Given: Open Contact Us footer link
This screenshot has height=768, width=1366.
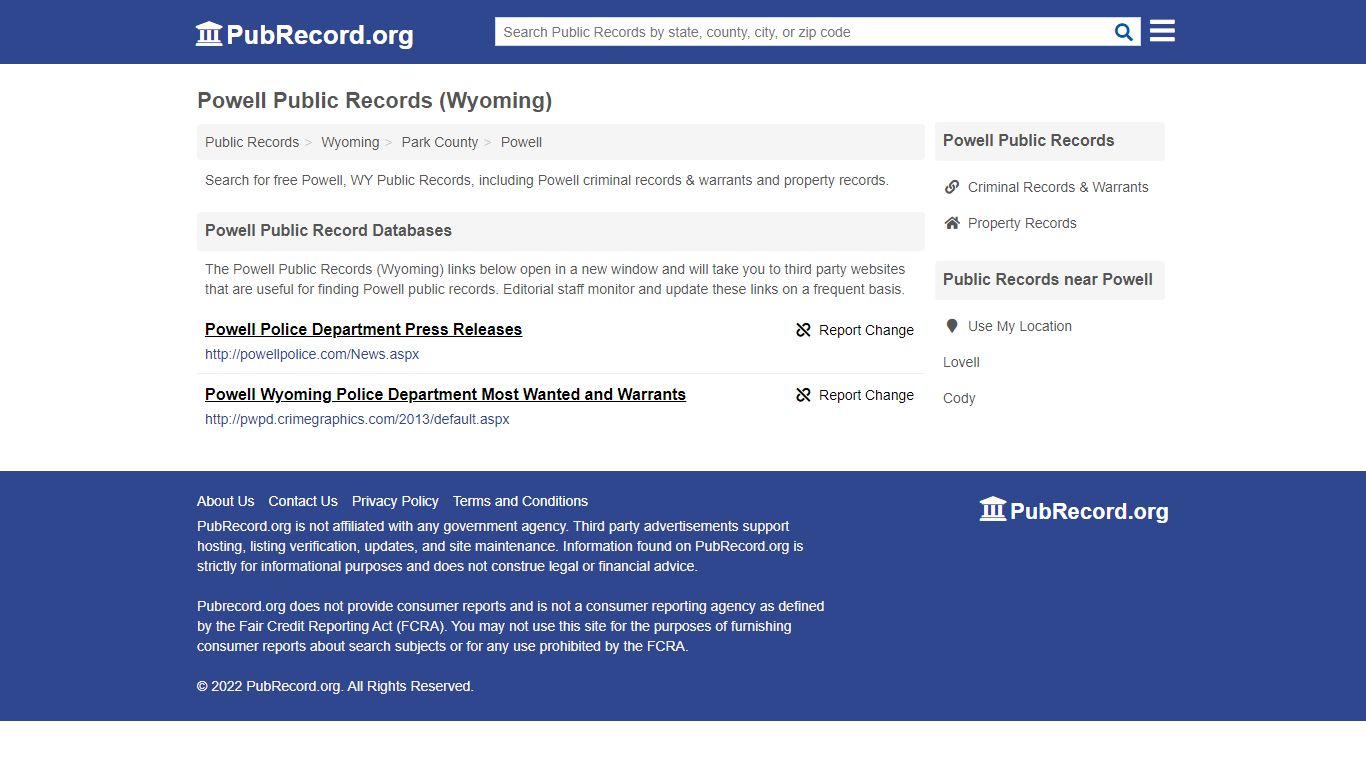Looking at the screenshot, I should [x=303, y=501].
